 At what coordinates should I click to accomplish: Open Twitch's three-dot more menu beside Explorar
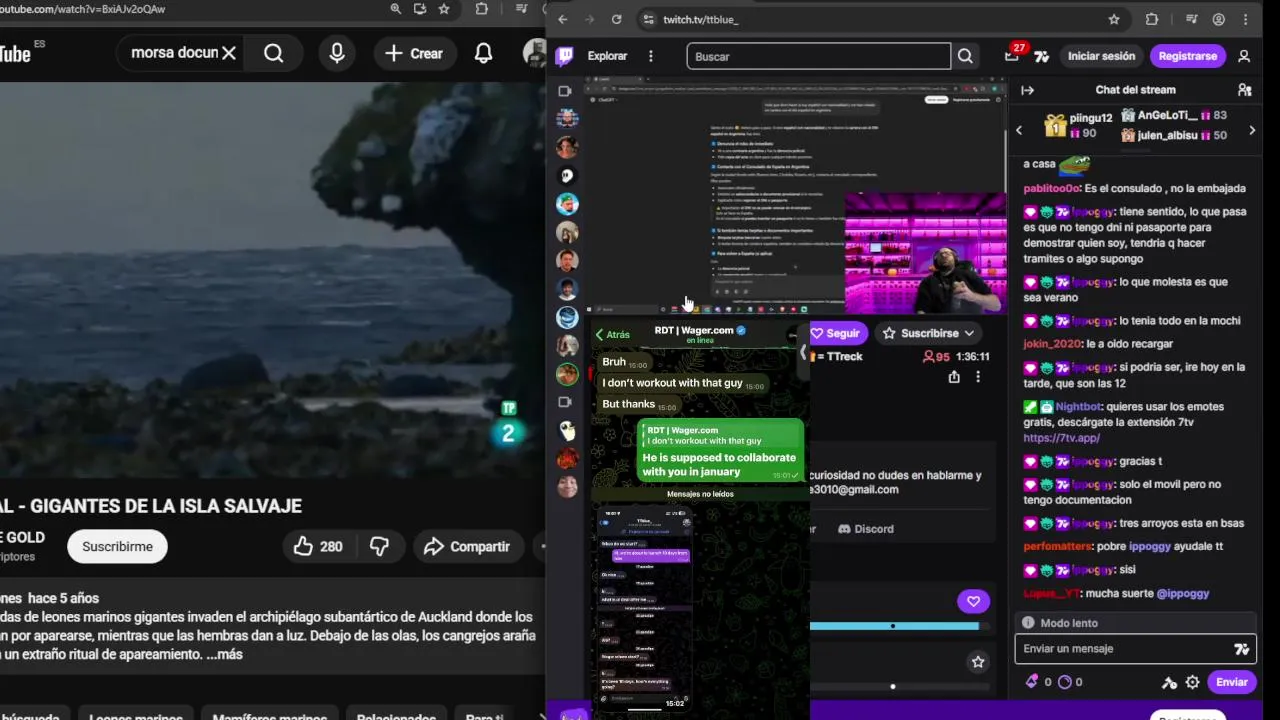(x=651, y=56)
